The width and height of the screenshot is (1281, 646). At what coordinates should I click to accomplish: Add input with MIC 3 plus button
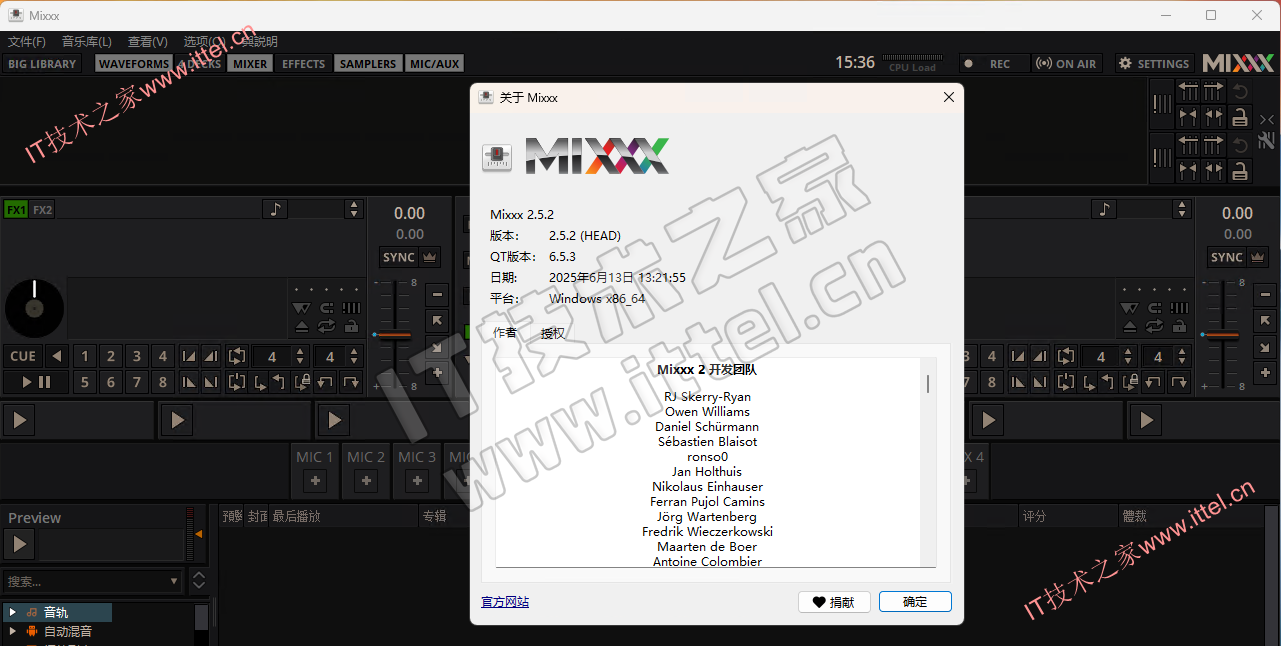[417, 481]
